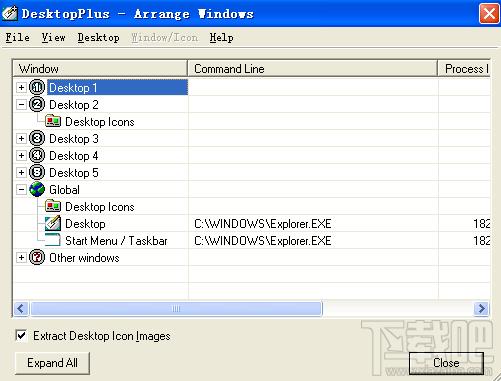Click the Close button at bottom
This screenshot has height=381, width=501.
[446, 363]
